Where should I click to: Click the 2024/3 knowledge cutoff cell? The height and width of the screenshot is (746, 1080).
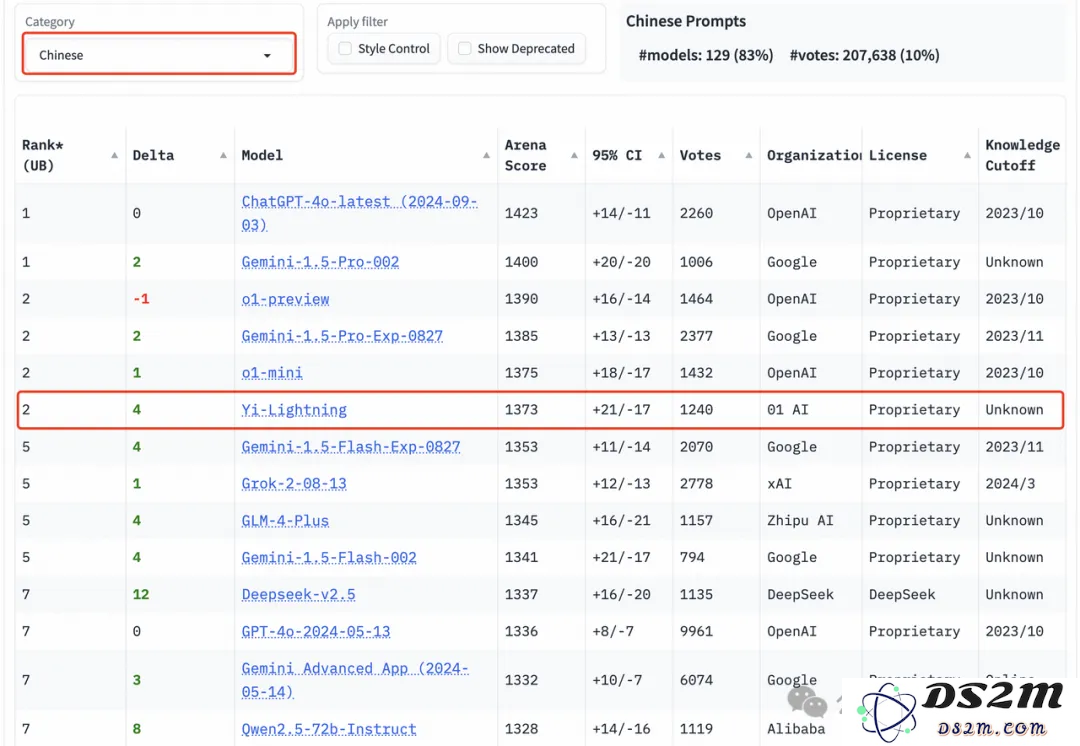coord(1010,484)
